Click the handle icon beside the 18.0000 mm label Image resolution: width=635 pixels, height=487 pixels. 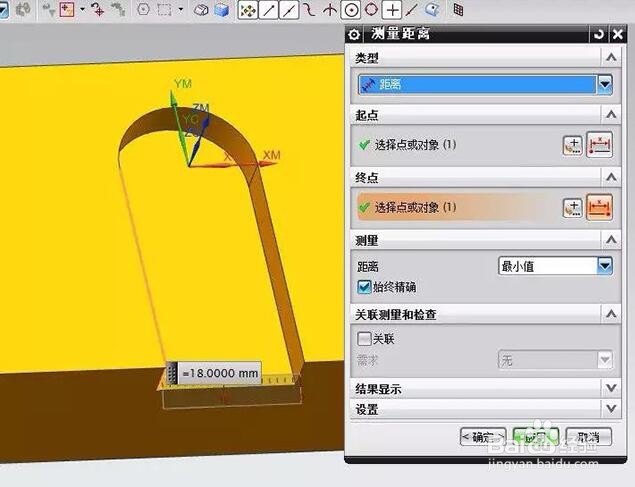172,373
